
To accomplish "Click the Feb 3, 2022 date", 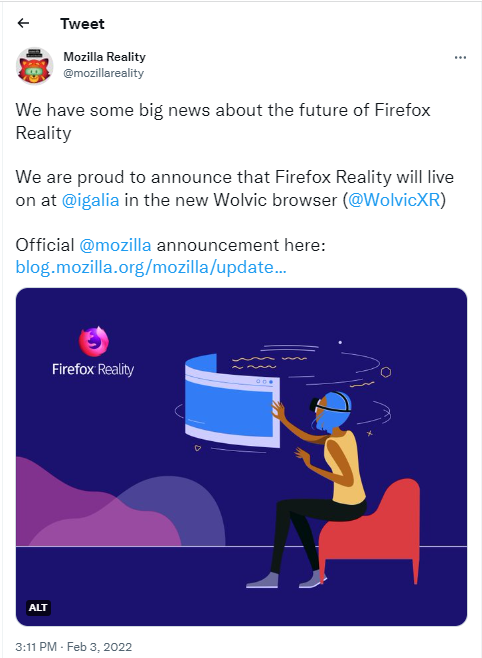I will pyautogui.click(x=99, y=647).
